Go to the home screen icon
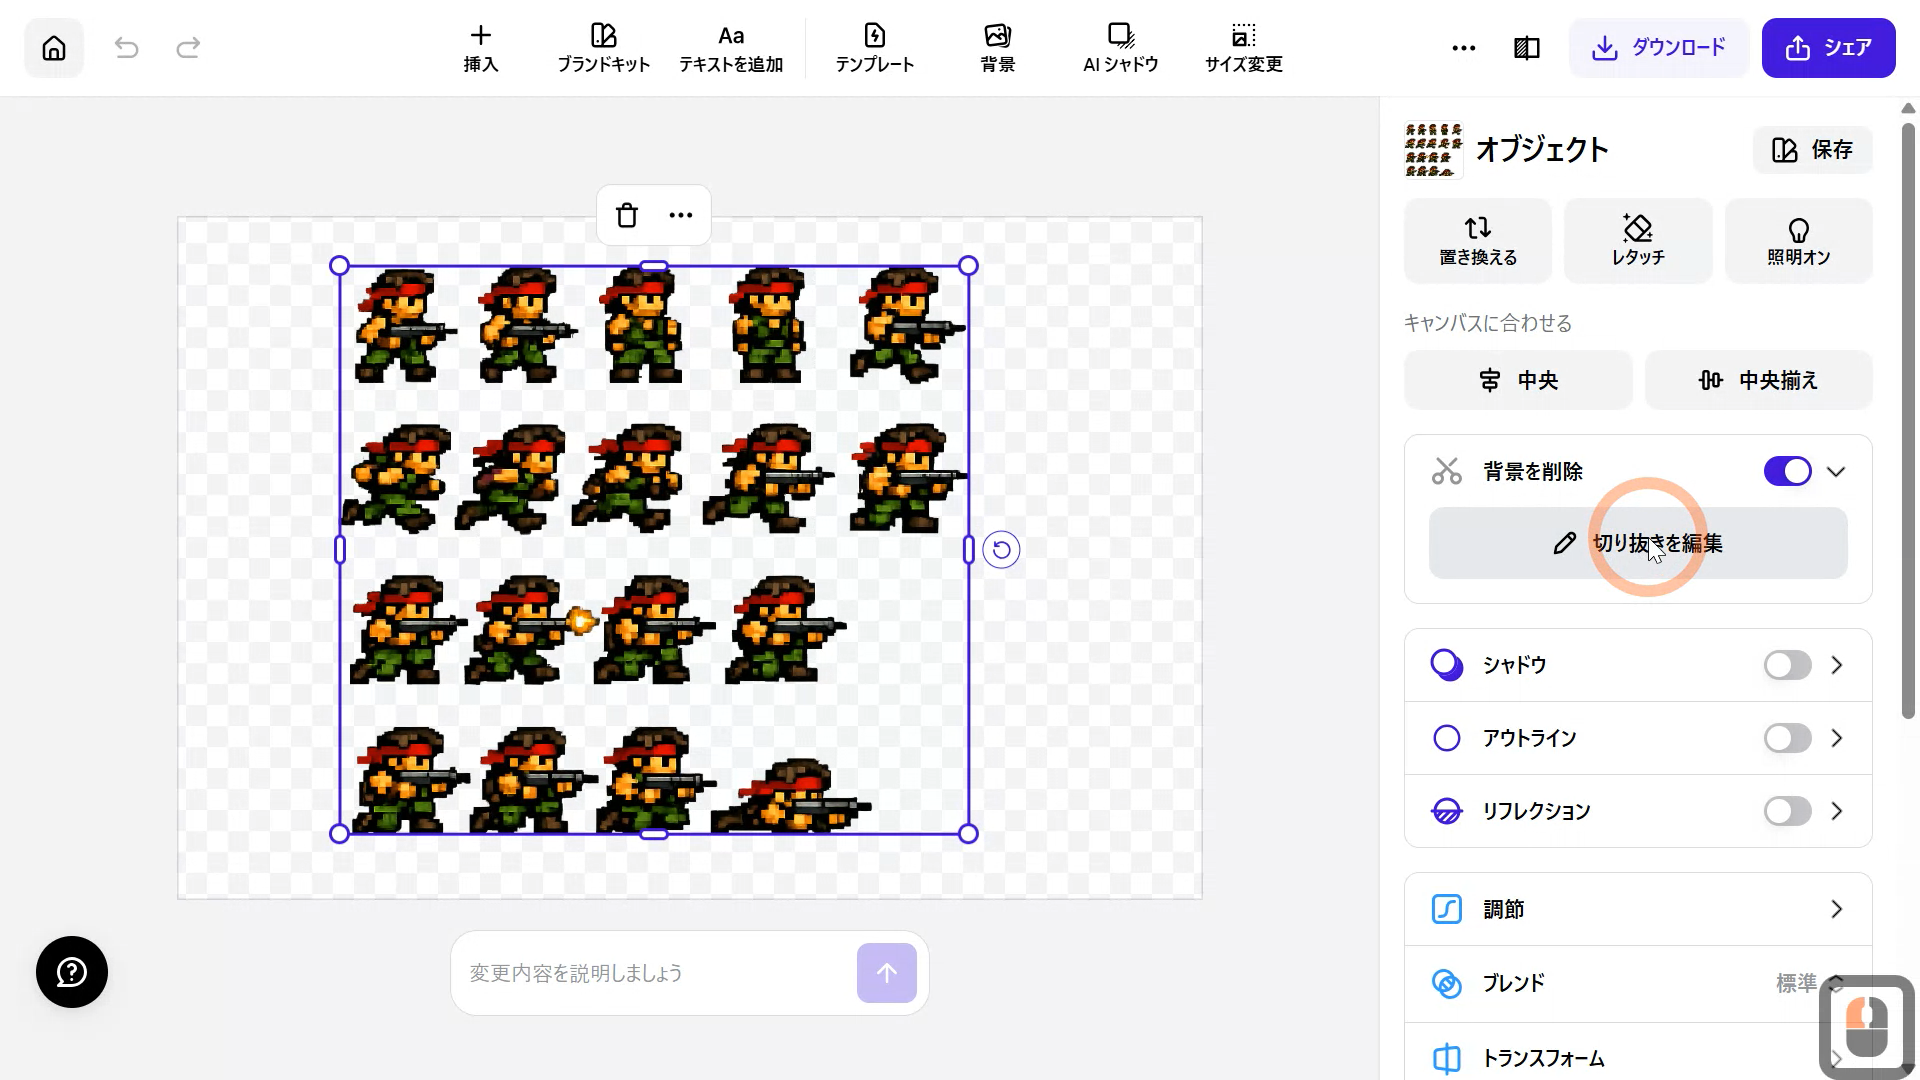The height and width of the screenshot is (1080, 1920). tap(54, 48)
